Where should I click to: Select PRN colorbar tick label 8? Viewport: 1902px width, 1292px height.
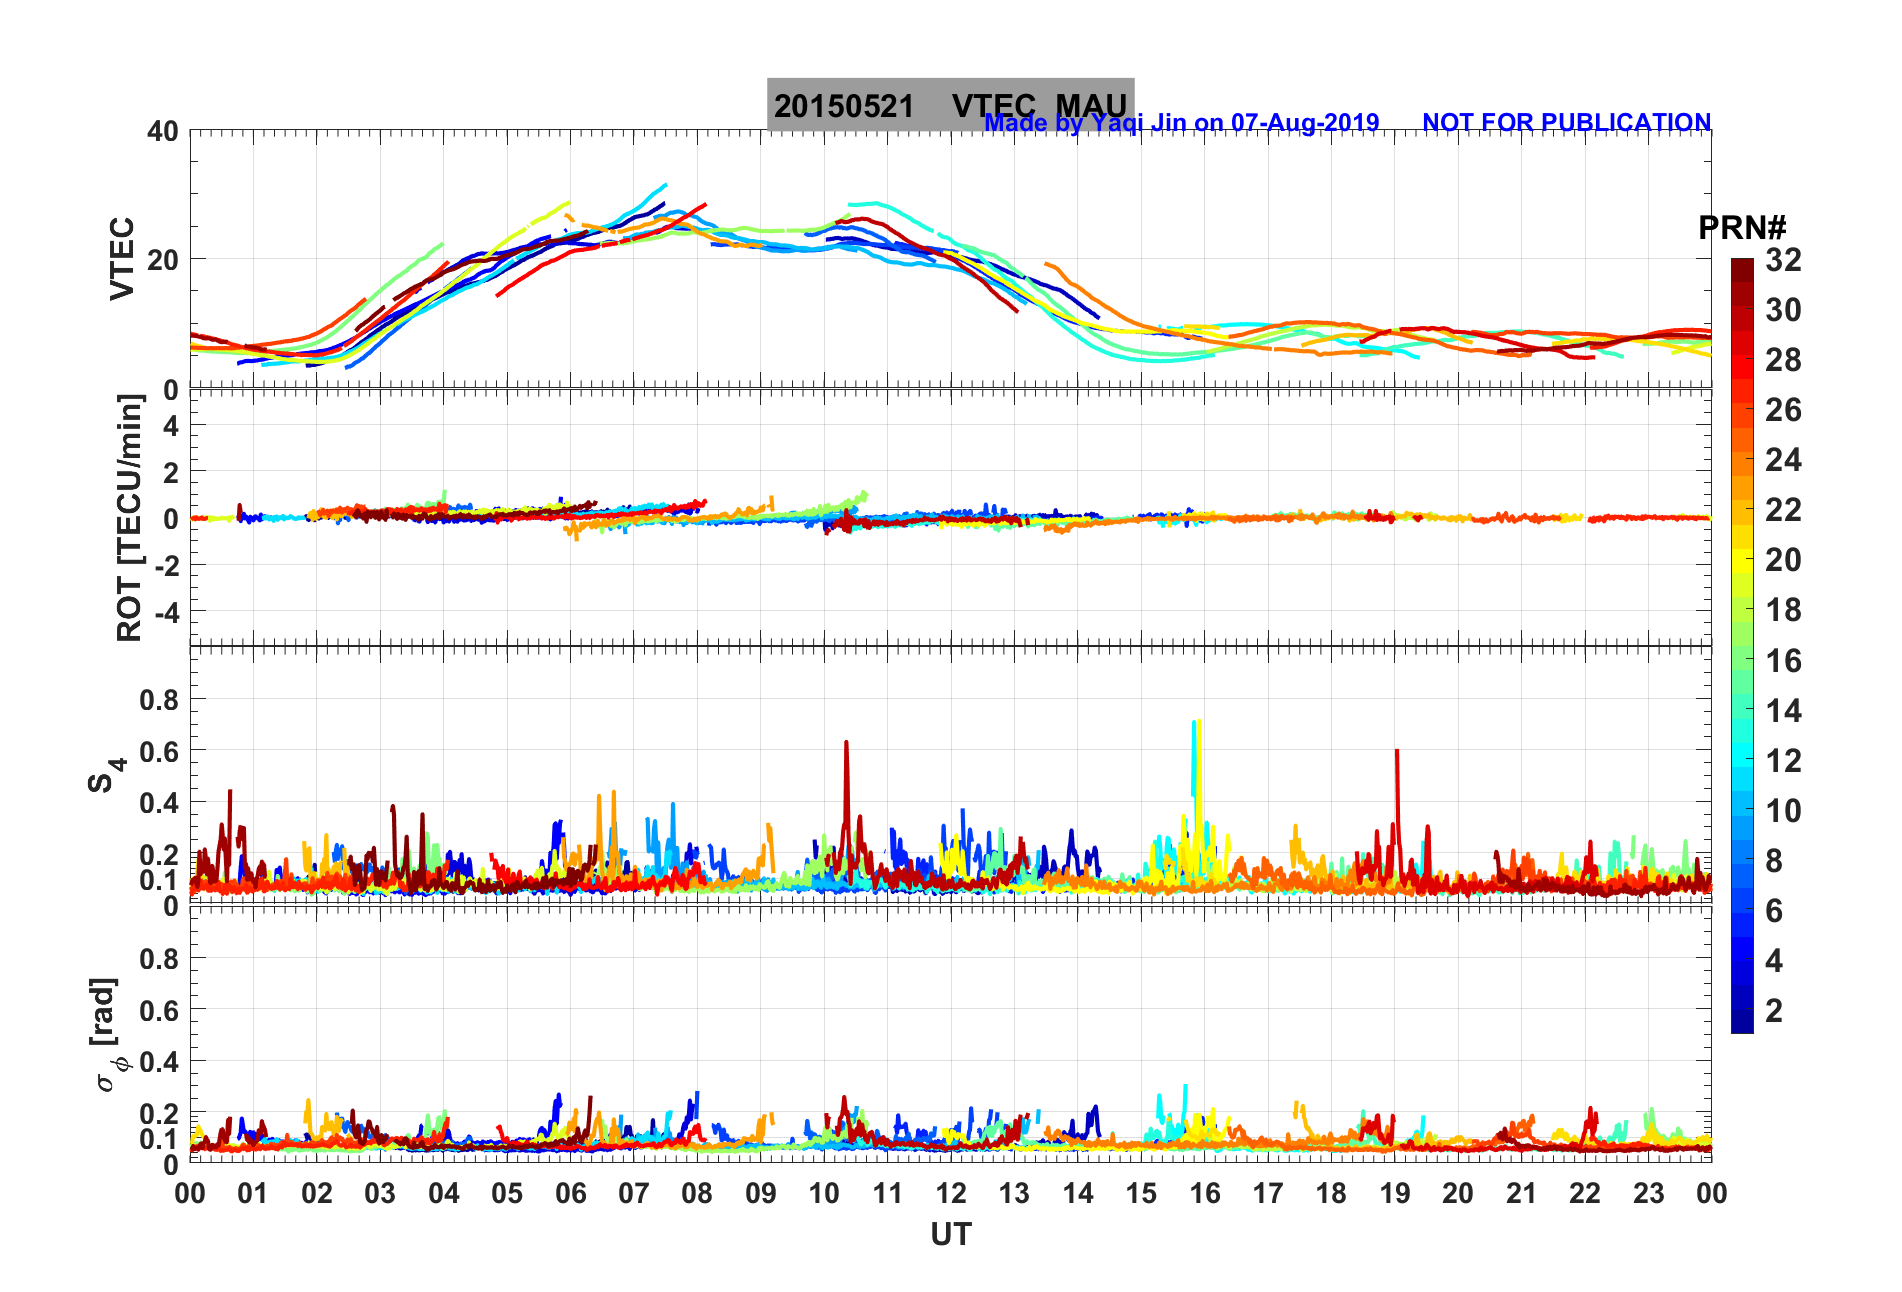pyautogui.click(x=1774, y=861)
